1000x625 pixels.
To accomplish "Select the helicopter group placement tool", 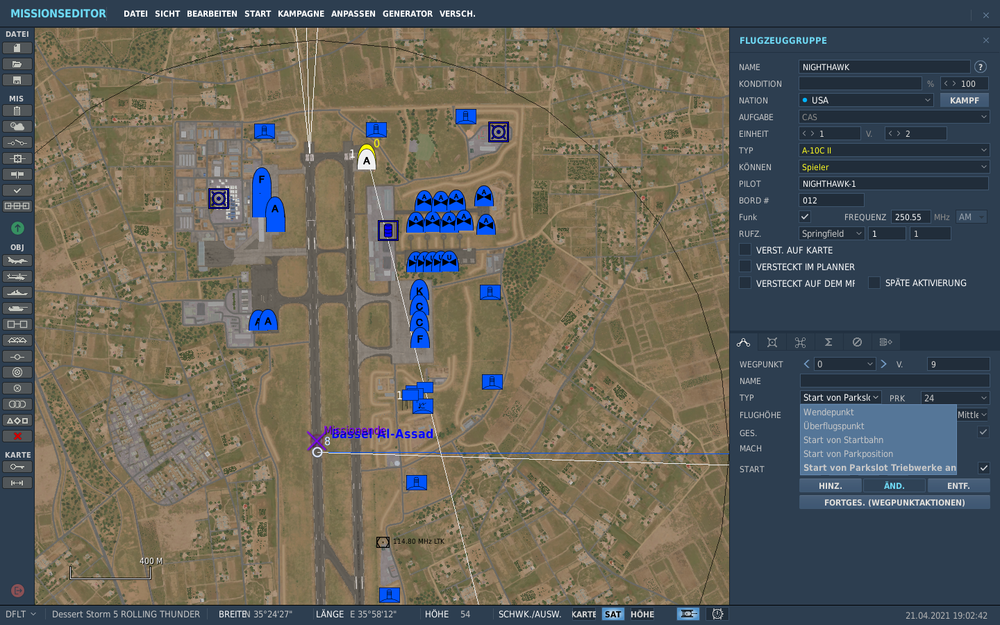I will [x=17, y=277].
